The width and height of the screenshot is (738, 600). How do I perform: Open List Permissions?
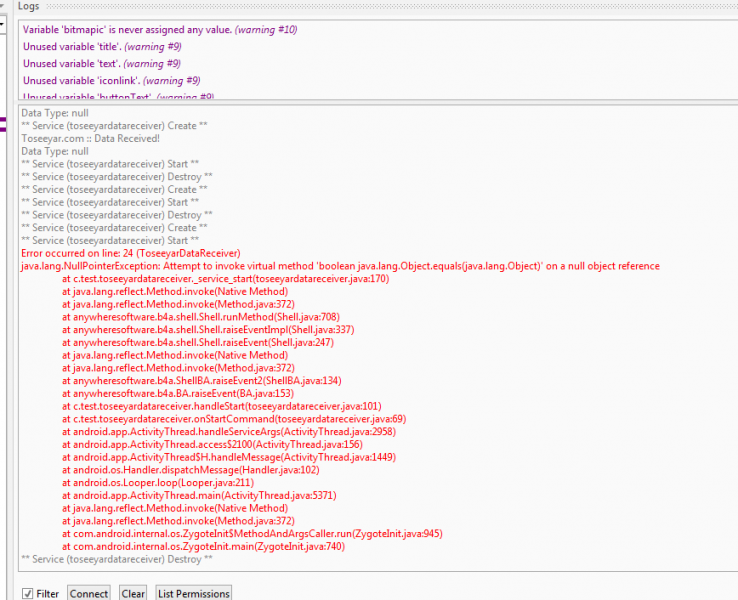tap(194, 593)
